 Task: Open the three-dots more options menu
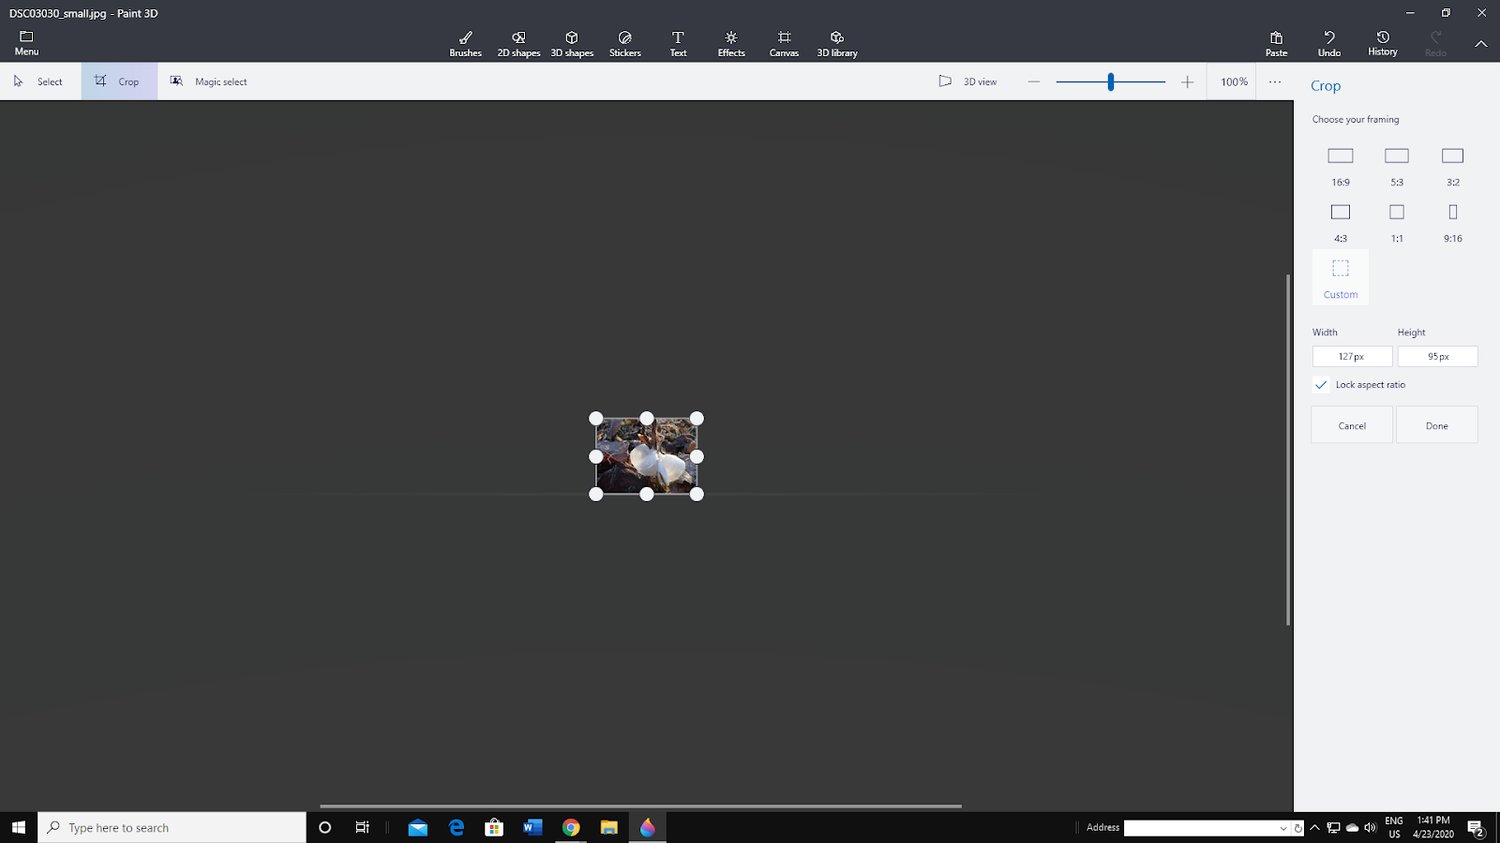click(x=1275, y=82)
